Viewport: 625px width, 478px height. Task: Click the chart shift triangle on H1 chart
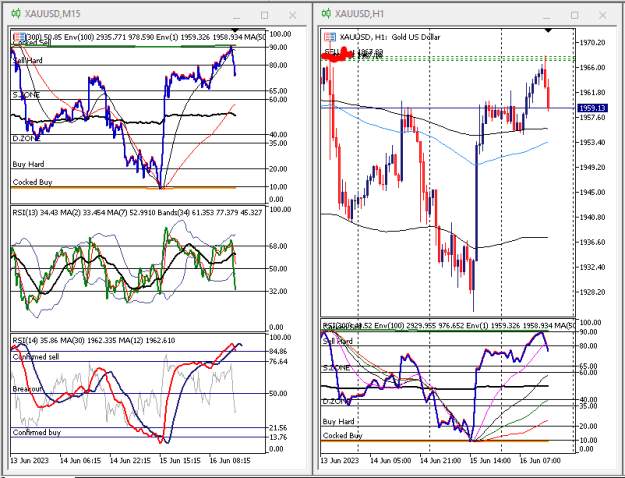pos(548,30)
